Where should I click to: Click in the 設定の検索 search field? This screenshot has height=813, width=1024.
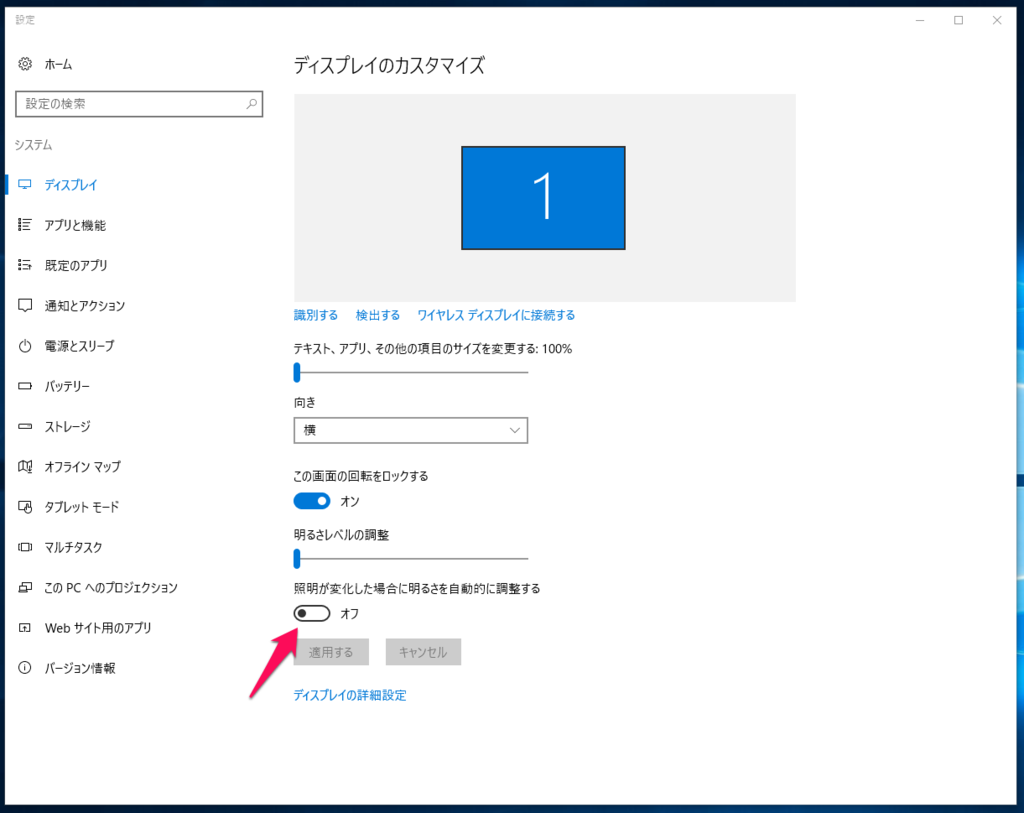pyautogui.click(x=138, y=104)
